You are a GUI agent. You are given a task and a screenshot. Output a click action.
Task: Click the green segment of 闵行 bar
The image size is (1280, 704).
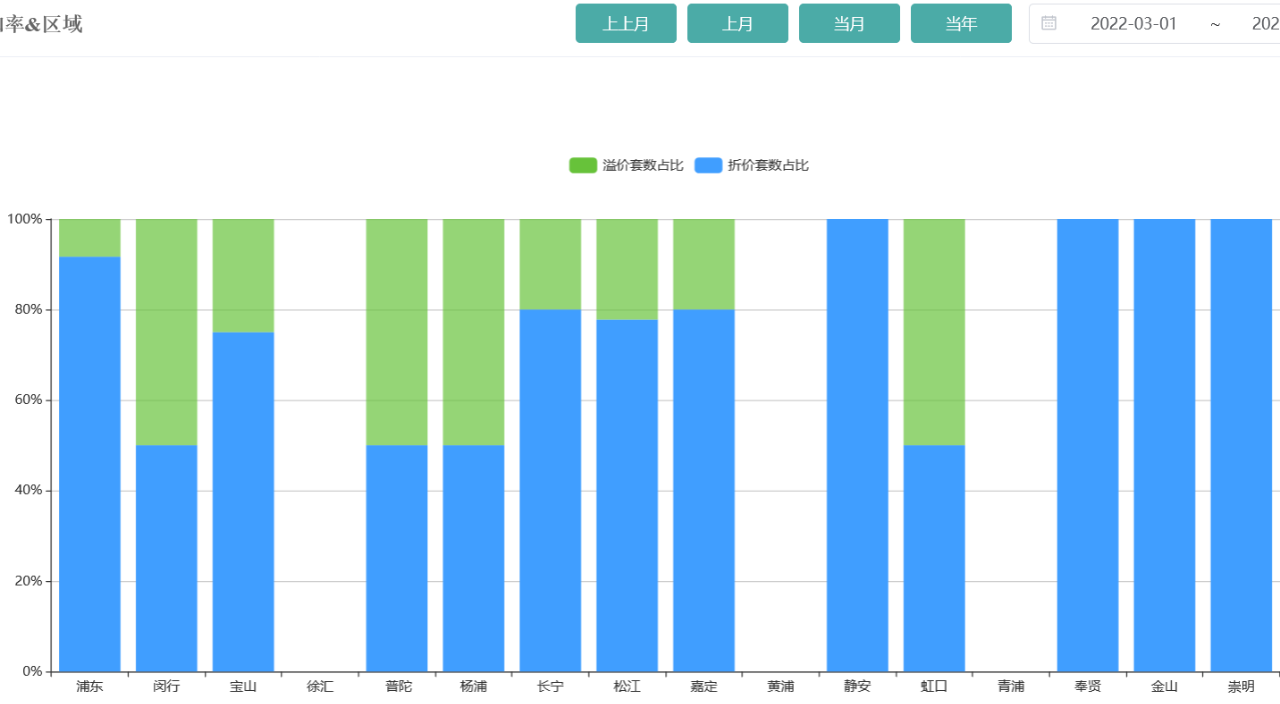[x=166, y=332]
